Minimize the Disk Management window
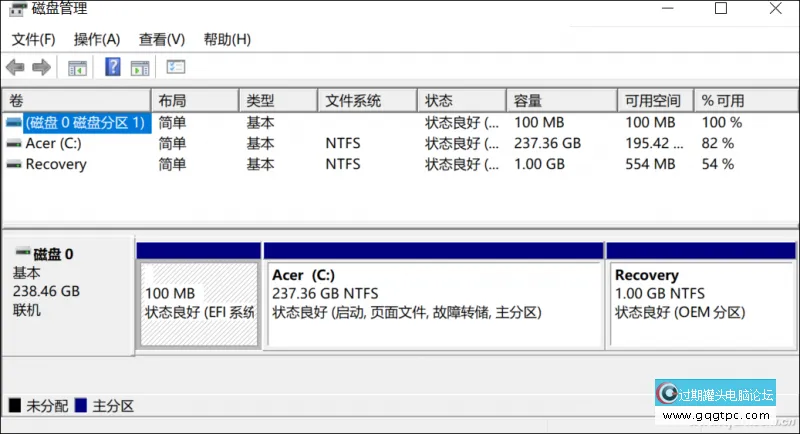Viewport: 800px width, 434px height. (667, 8)
